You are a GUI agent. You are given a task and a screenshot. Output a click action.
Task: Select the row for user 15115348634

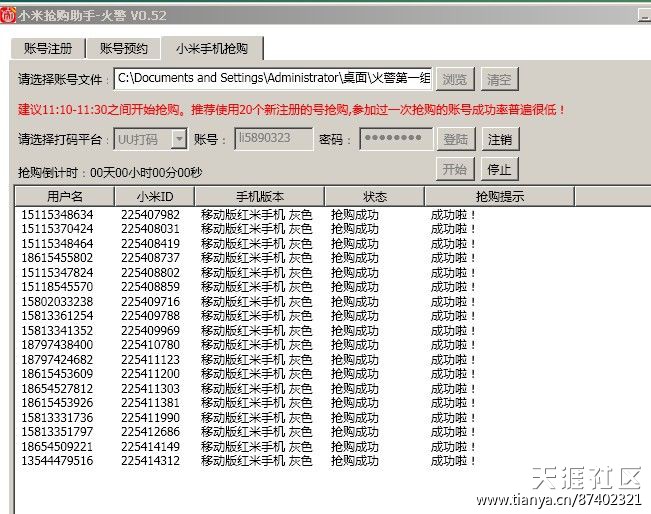point(249,215)
